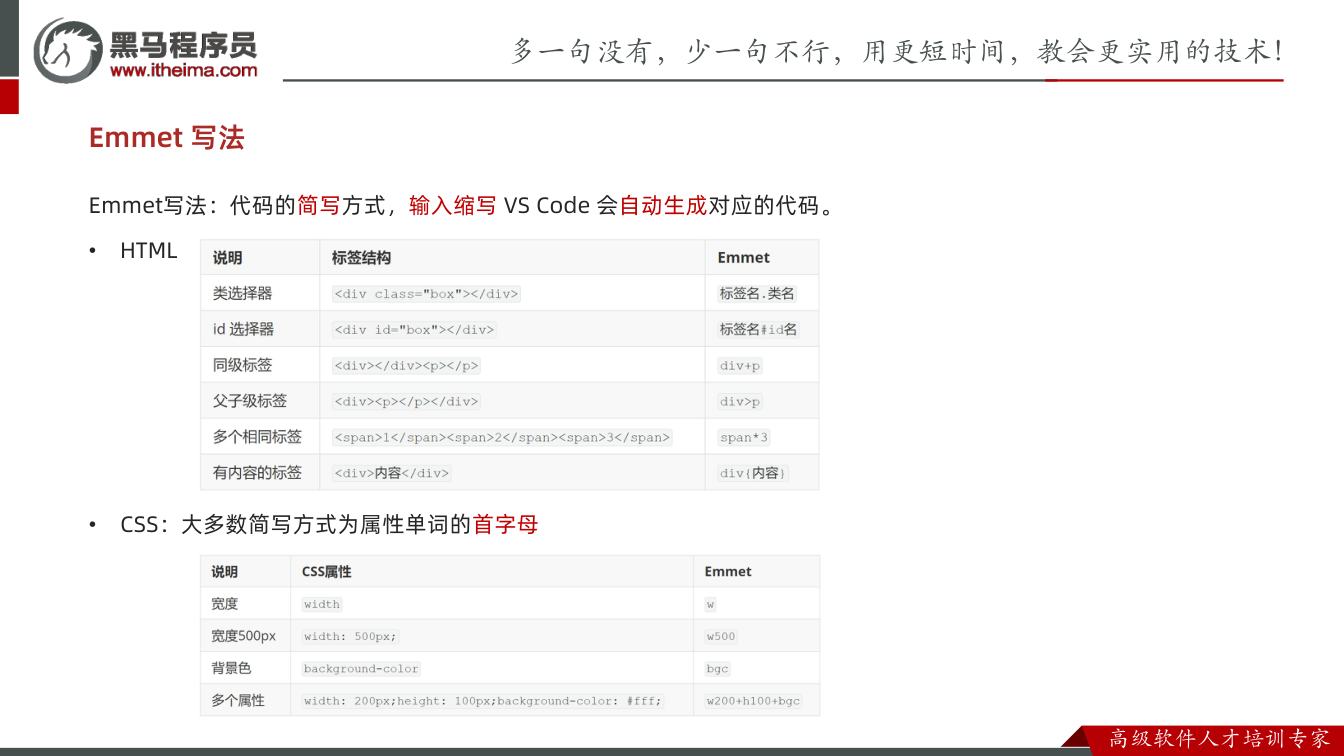Open the www.itheima.com link
The height and width of the screenshot is (756, 1344).
coord(183,70)
